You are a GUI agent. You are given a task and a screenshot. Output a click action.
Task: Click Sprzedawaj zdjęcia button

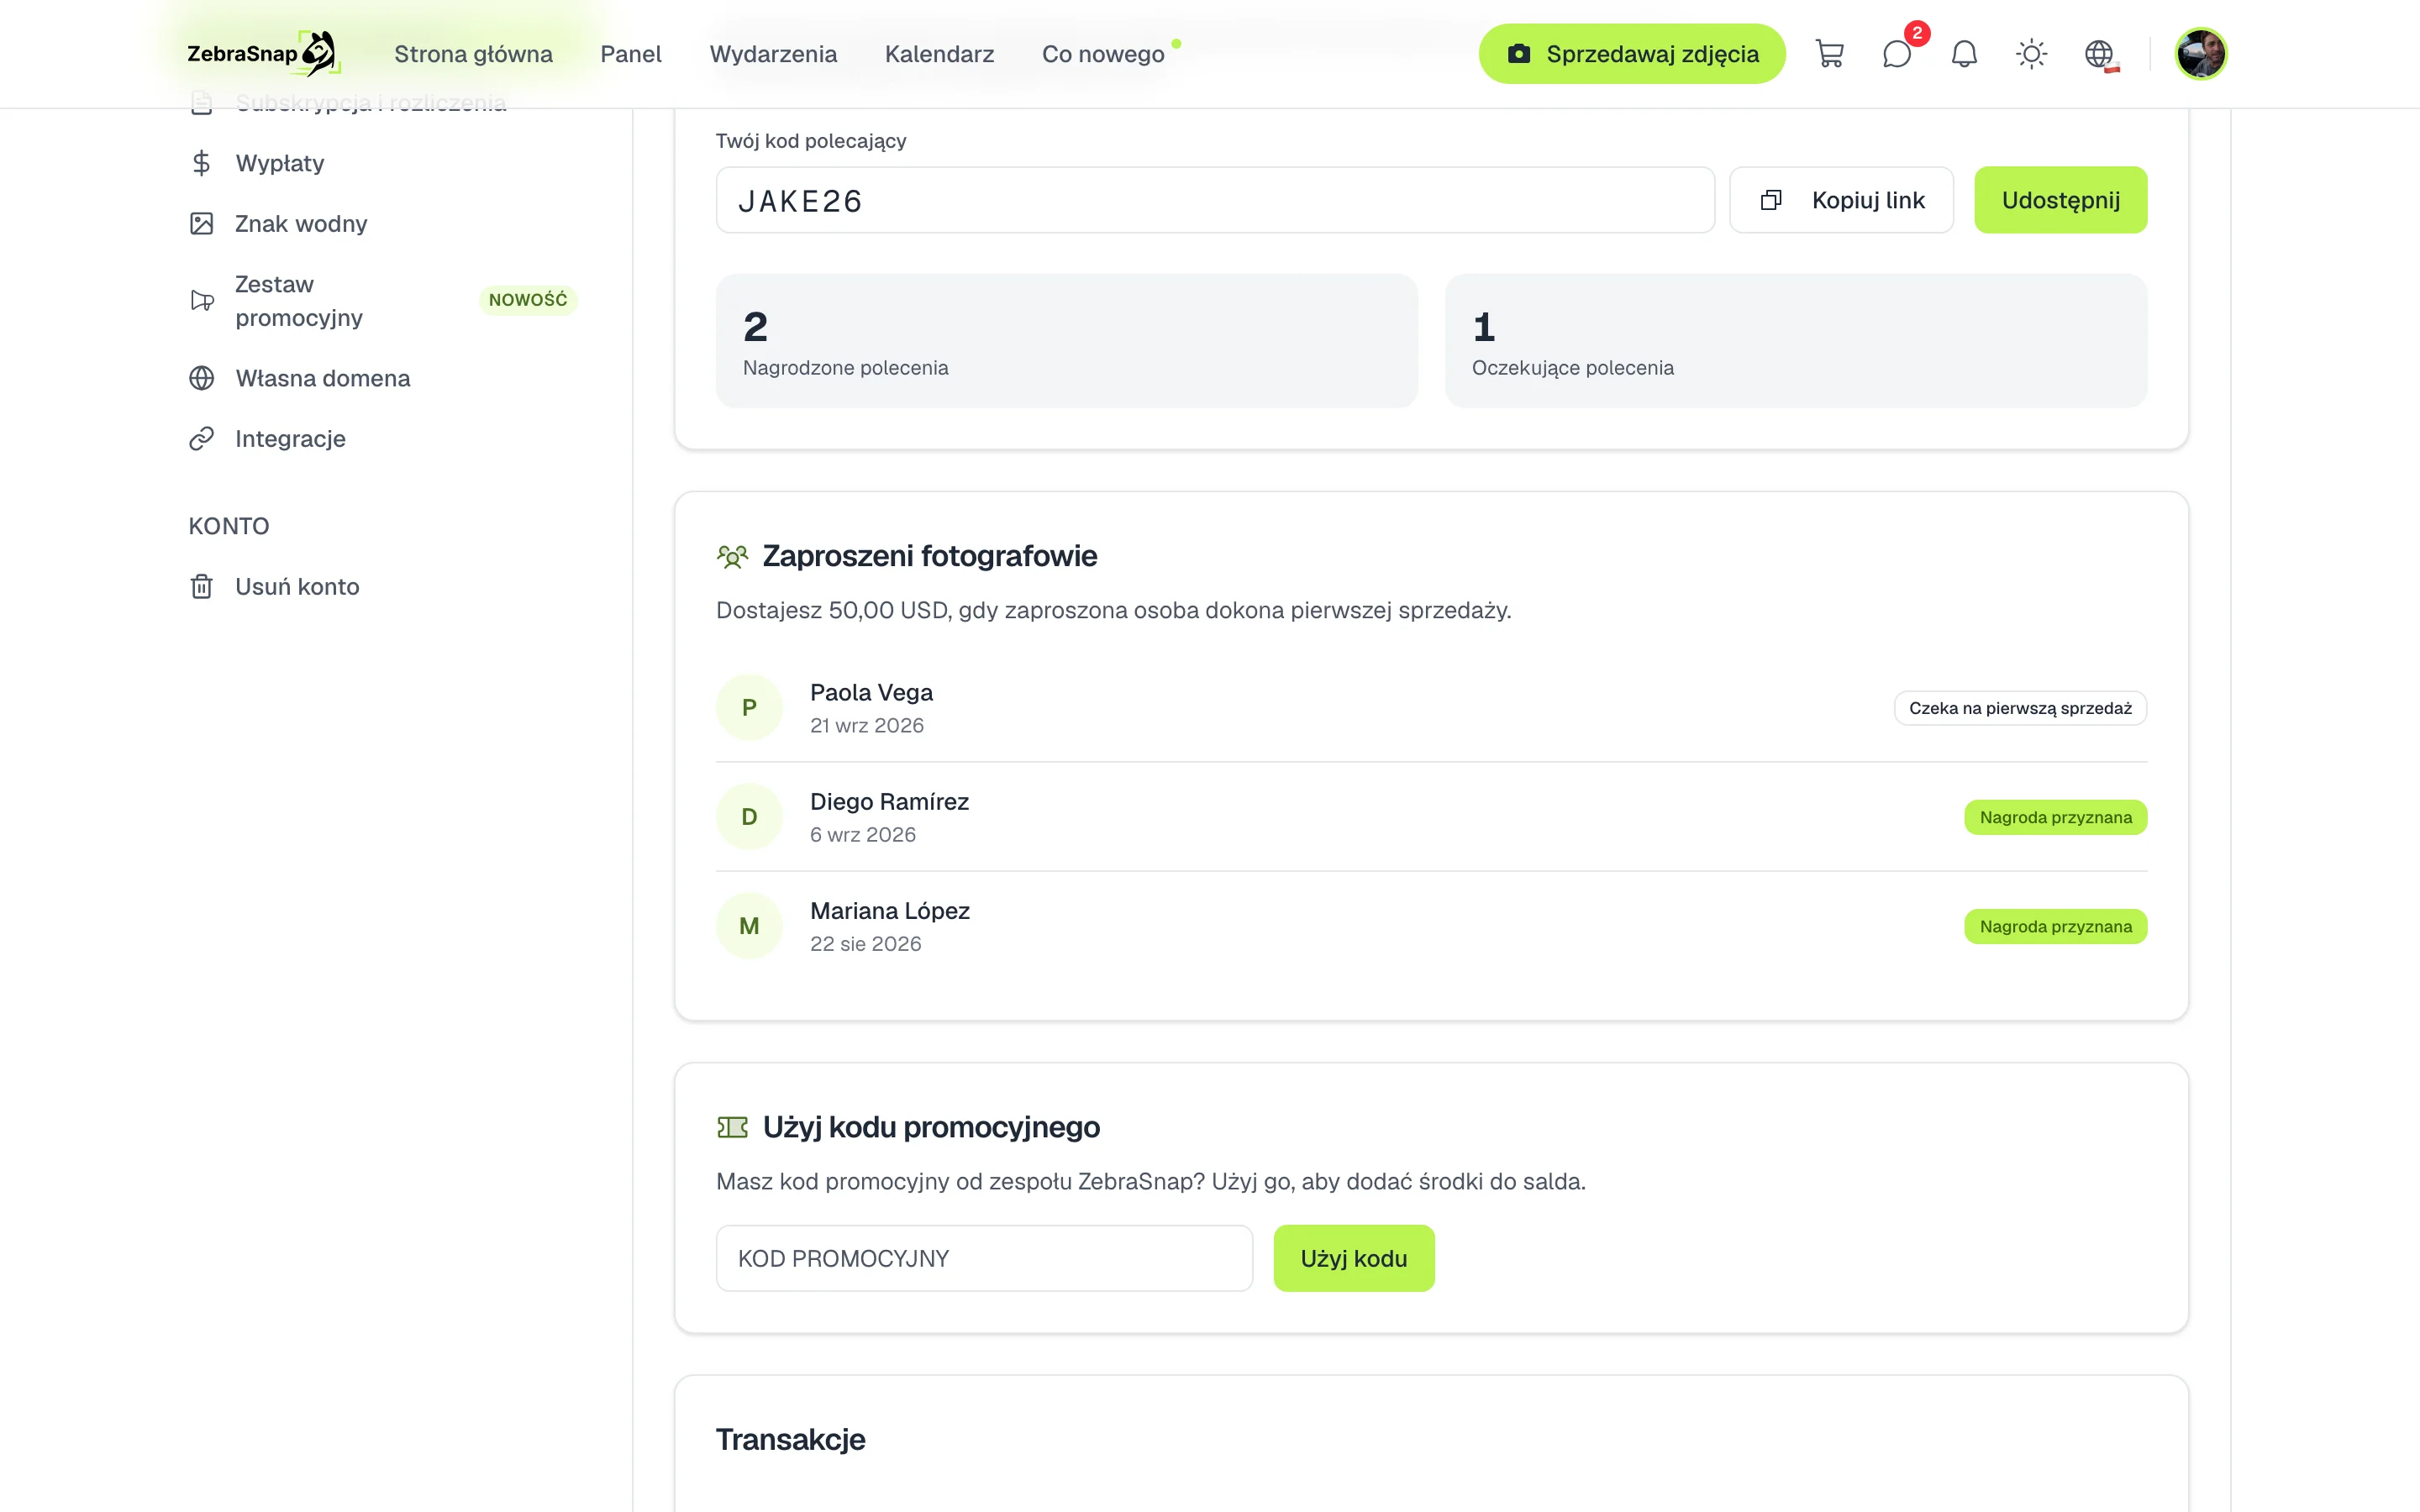(x=1632, y=54)
